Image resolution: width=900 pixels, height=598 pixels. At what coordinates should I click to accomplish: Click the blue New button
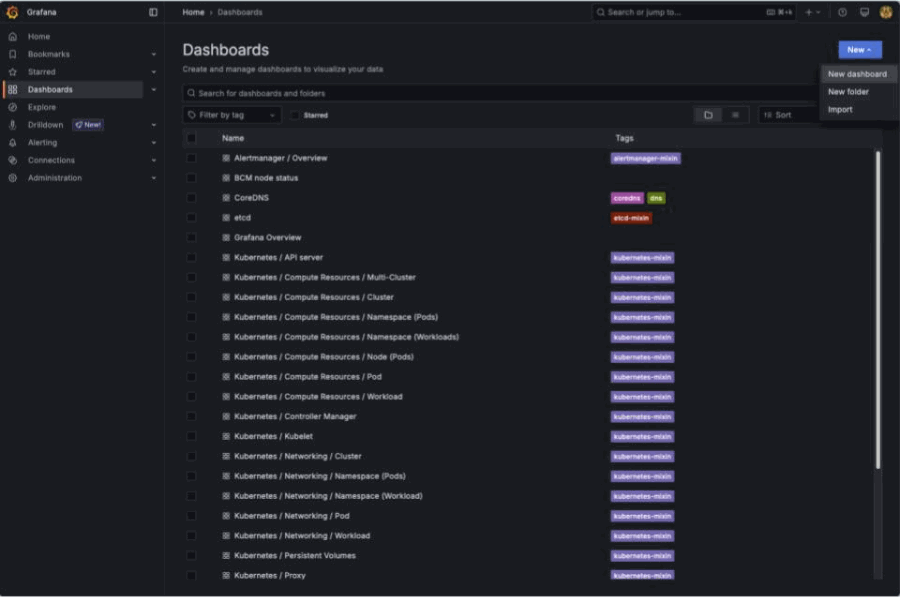pyautogui.click(x=859, y=50)
